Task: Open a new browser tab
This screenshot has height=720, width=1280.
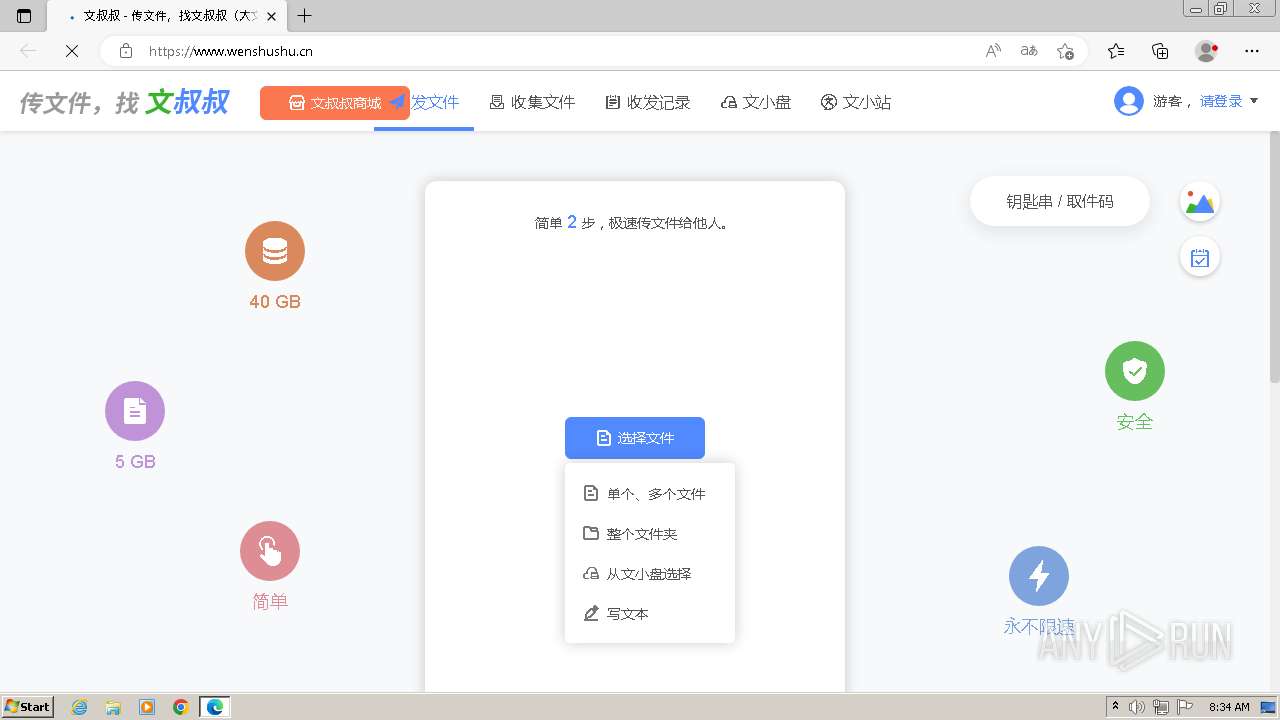Action: point(305,16)
